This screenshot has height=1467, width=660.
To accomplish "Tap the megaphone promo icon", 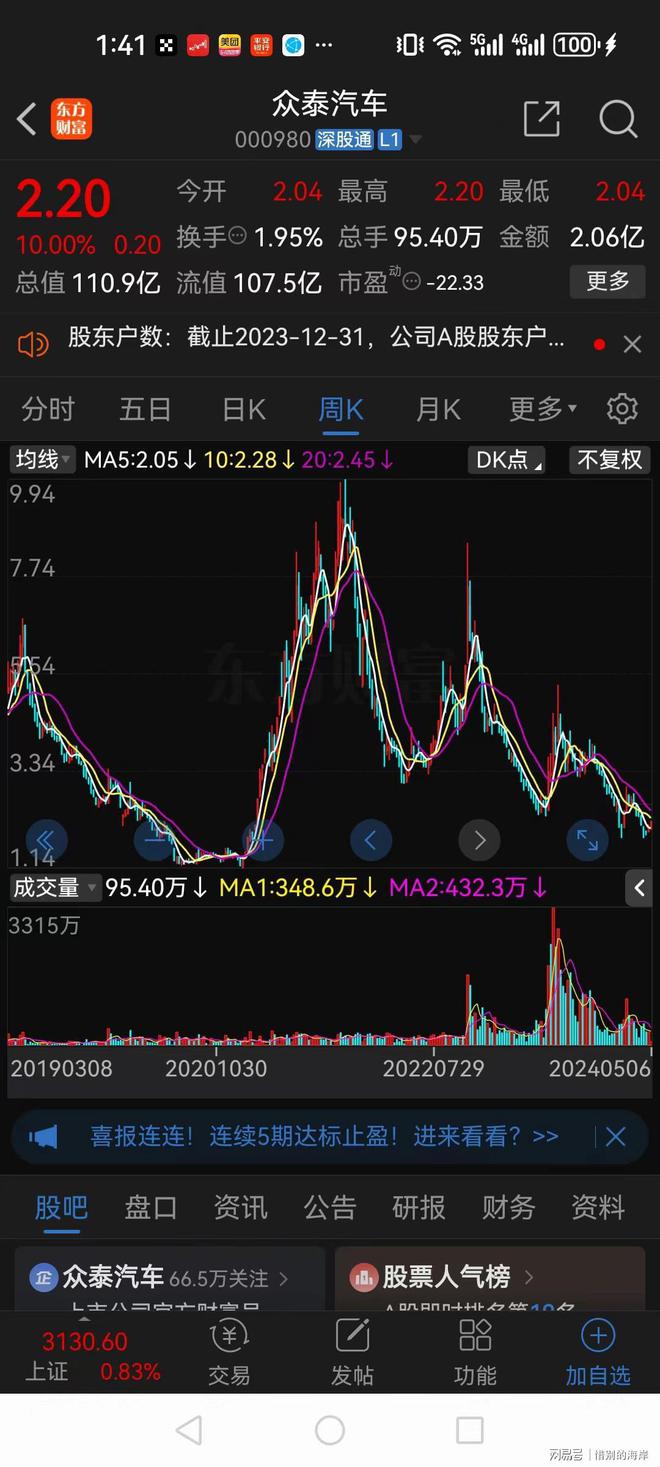I will tap(43, 1136).
